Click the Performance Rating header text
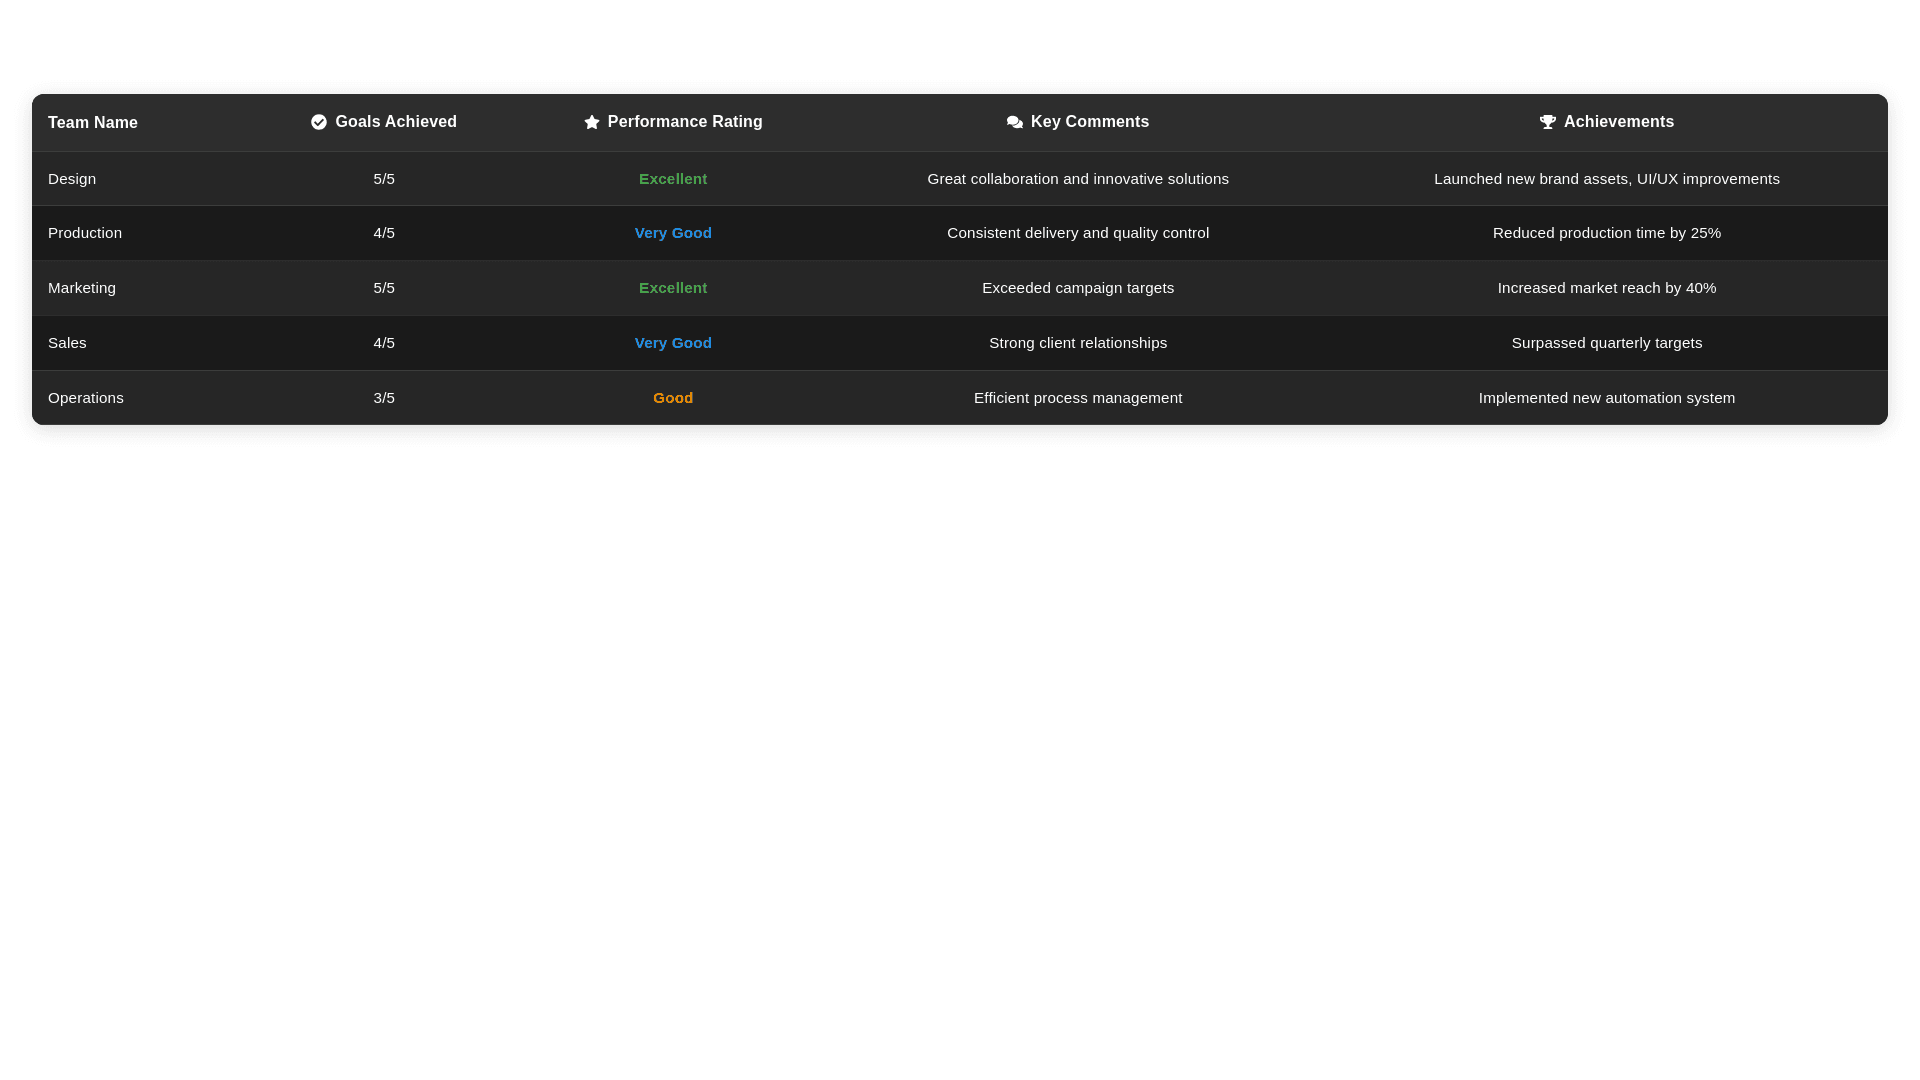This screenshot has width=1920, height=1080. click(685, 122)
